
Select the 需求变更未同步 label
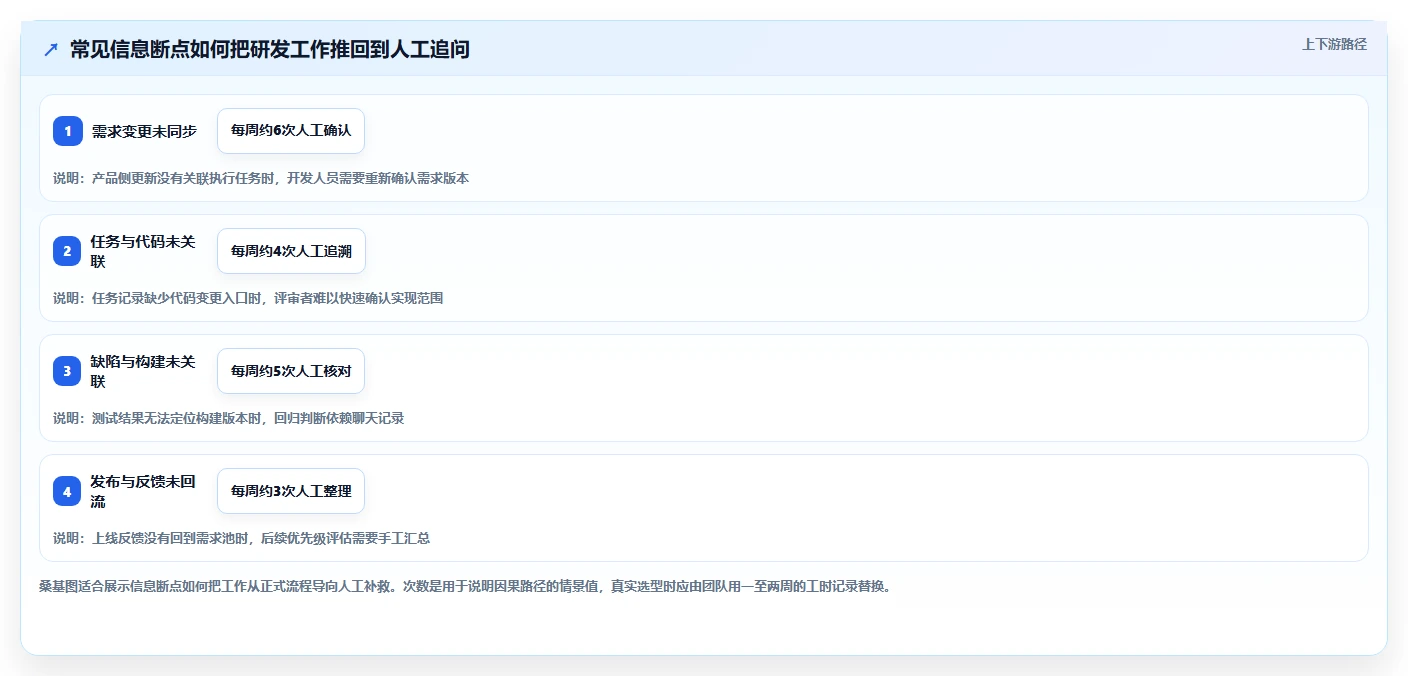pyautogui.click(x=144, y=131)
